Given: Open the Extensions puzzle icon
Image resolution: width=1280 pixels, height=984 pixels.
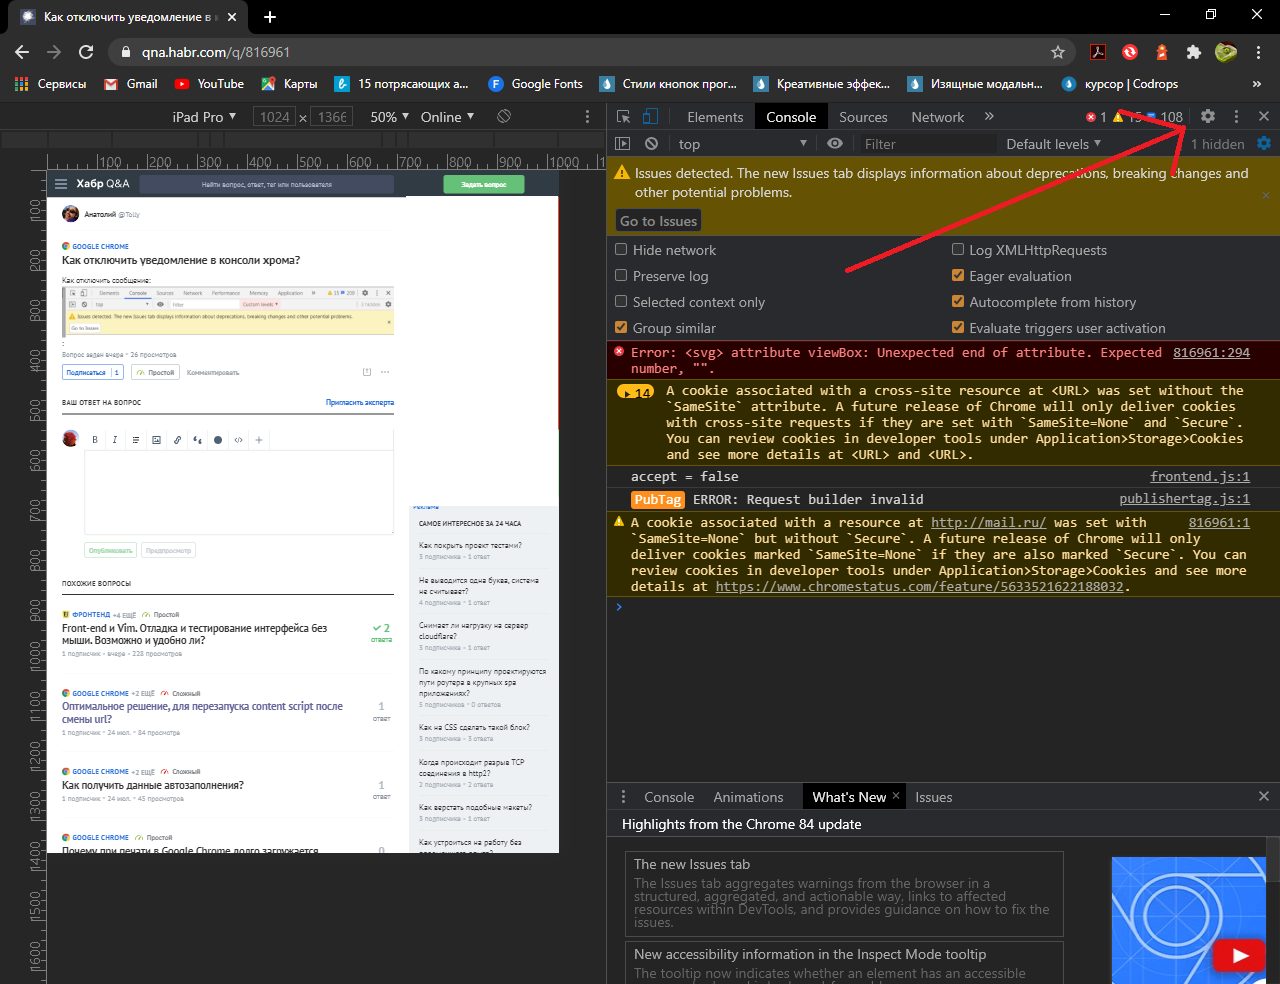Looking at the screenshot, I should tap(1194, 52).
